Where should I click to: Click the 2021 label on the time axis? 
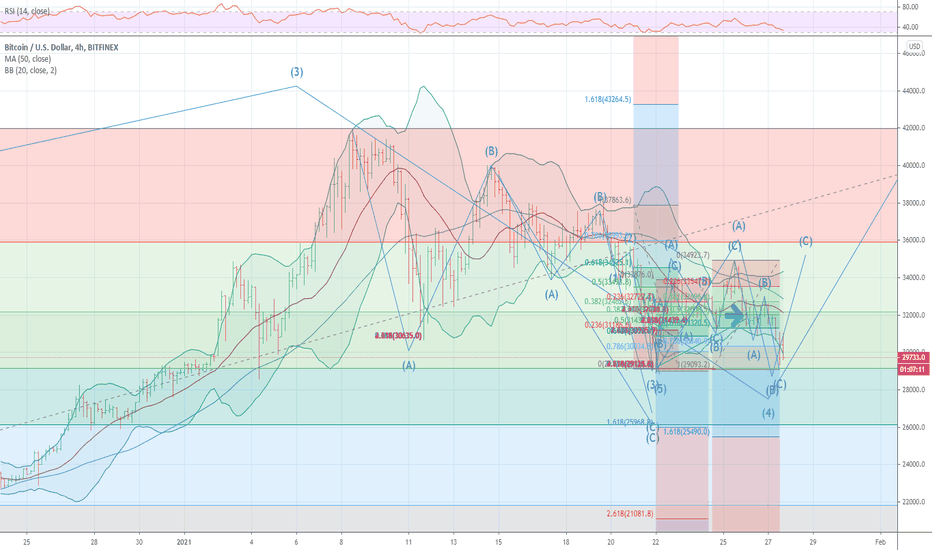coord(184,542)
